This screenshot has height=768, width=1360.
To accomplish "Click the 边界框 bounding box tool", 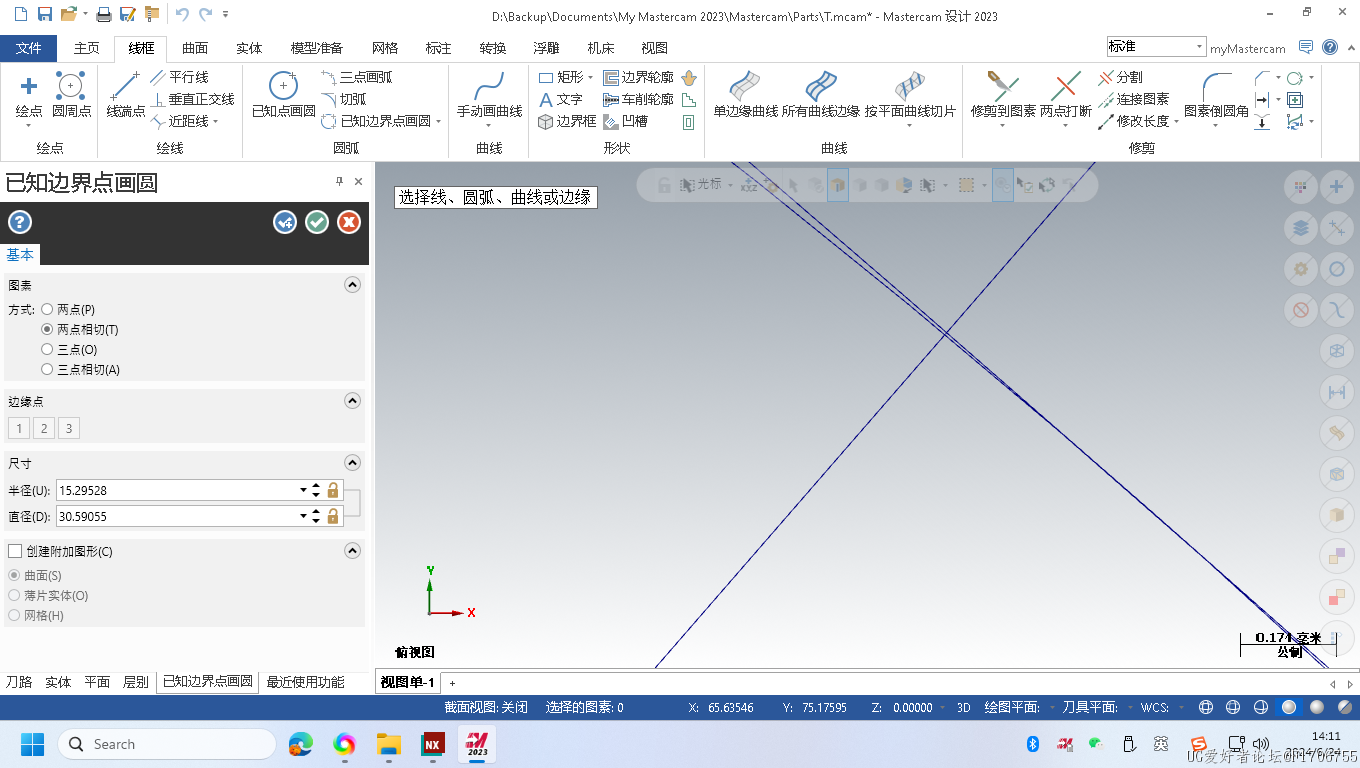I will point(567,121).
